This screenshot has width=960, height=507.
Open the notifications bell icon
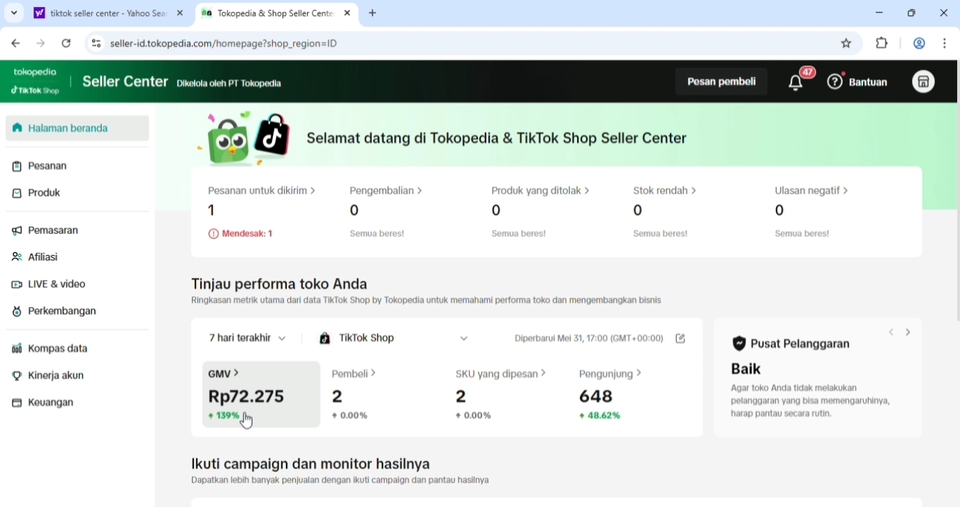point(795,83)
